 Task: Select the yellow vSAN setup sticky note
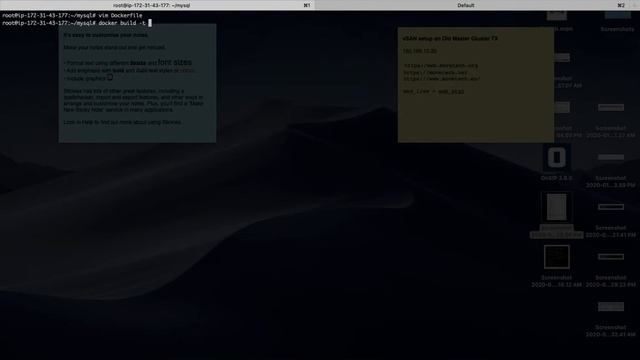tap(476, 85)
